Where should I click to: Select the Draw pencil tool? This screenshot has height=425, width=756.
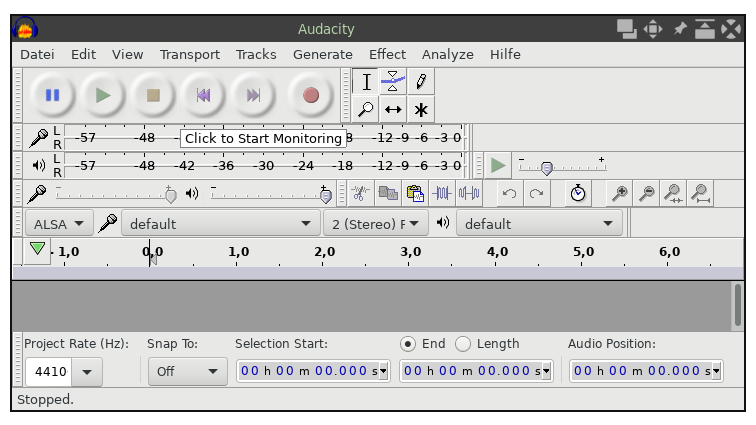coord(421,82)
